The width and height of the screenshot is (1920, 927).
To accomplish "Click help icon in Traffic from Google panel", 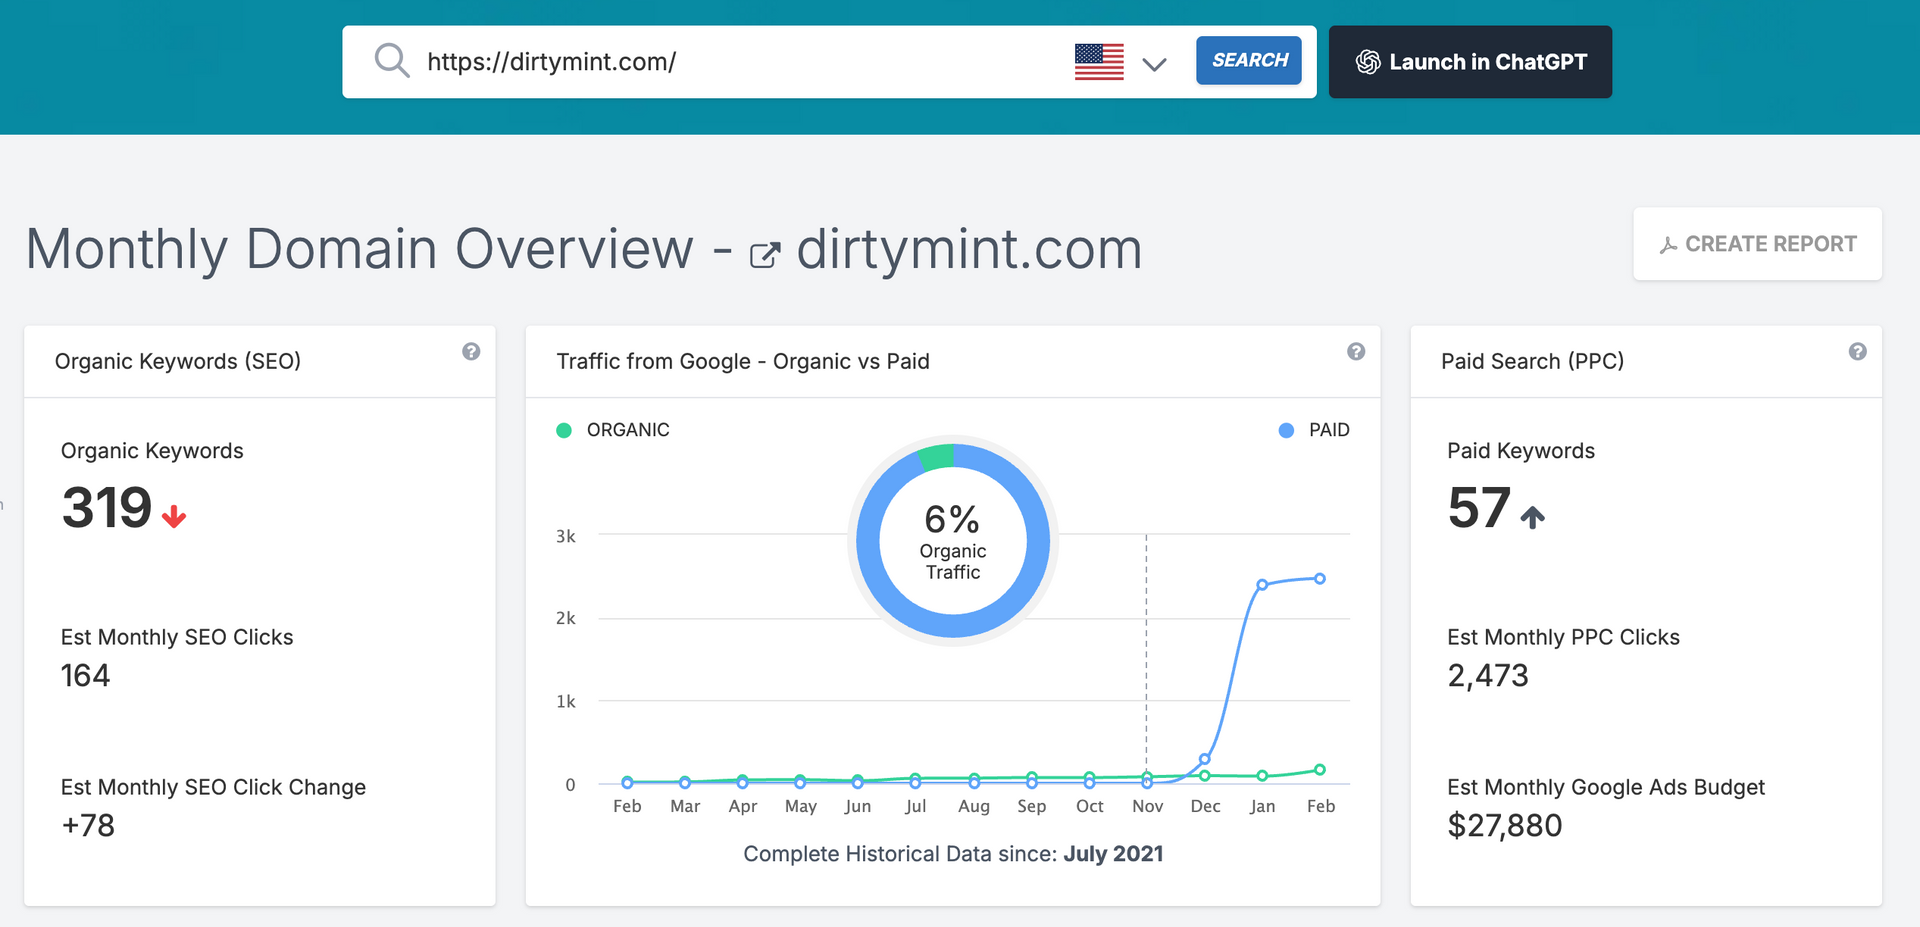I will [1356, 352].
